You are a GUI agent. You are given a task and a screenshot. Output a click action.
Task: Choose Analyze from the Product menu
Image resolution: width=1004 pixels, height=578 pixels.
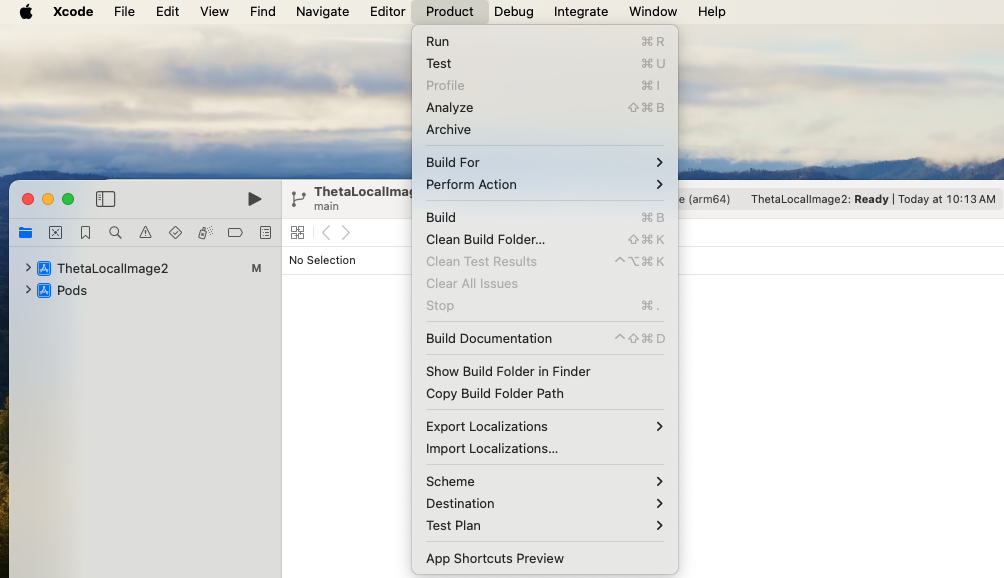click(545, 108)
